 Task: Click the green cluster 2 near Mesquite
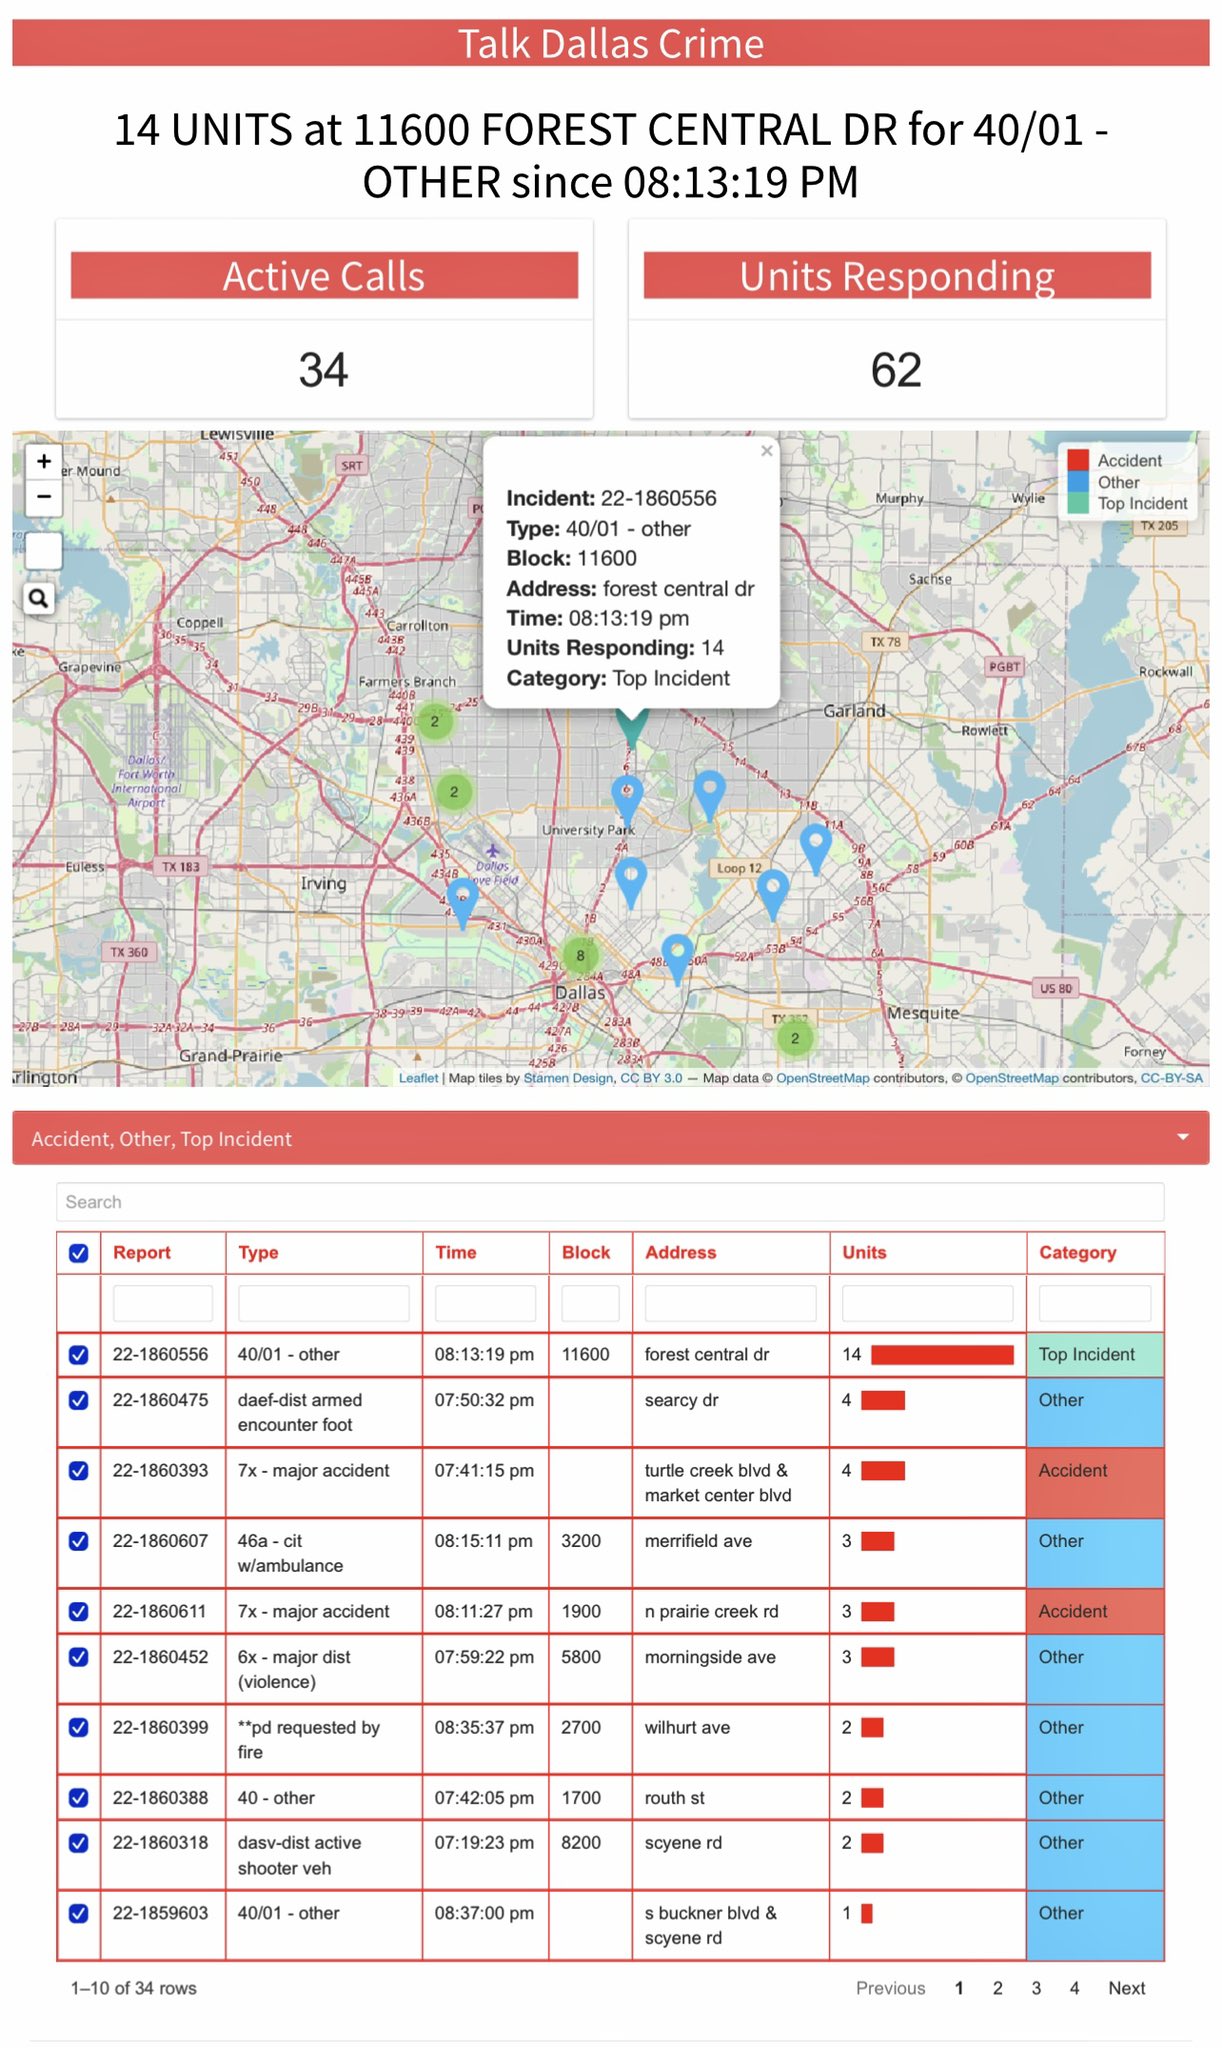click(x=795, y=1038)
